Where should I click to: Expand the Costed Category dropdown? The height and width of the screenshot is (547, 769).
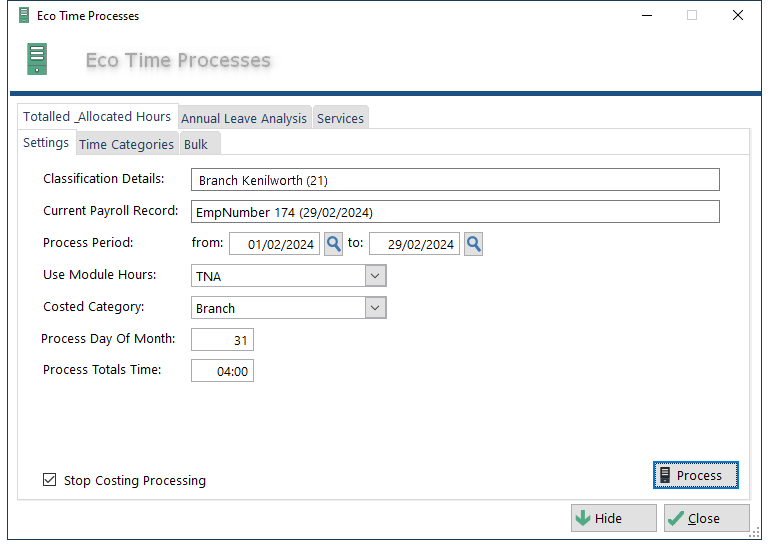[375, 308]
